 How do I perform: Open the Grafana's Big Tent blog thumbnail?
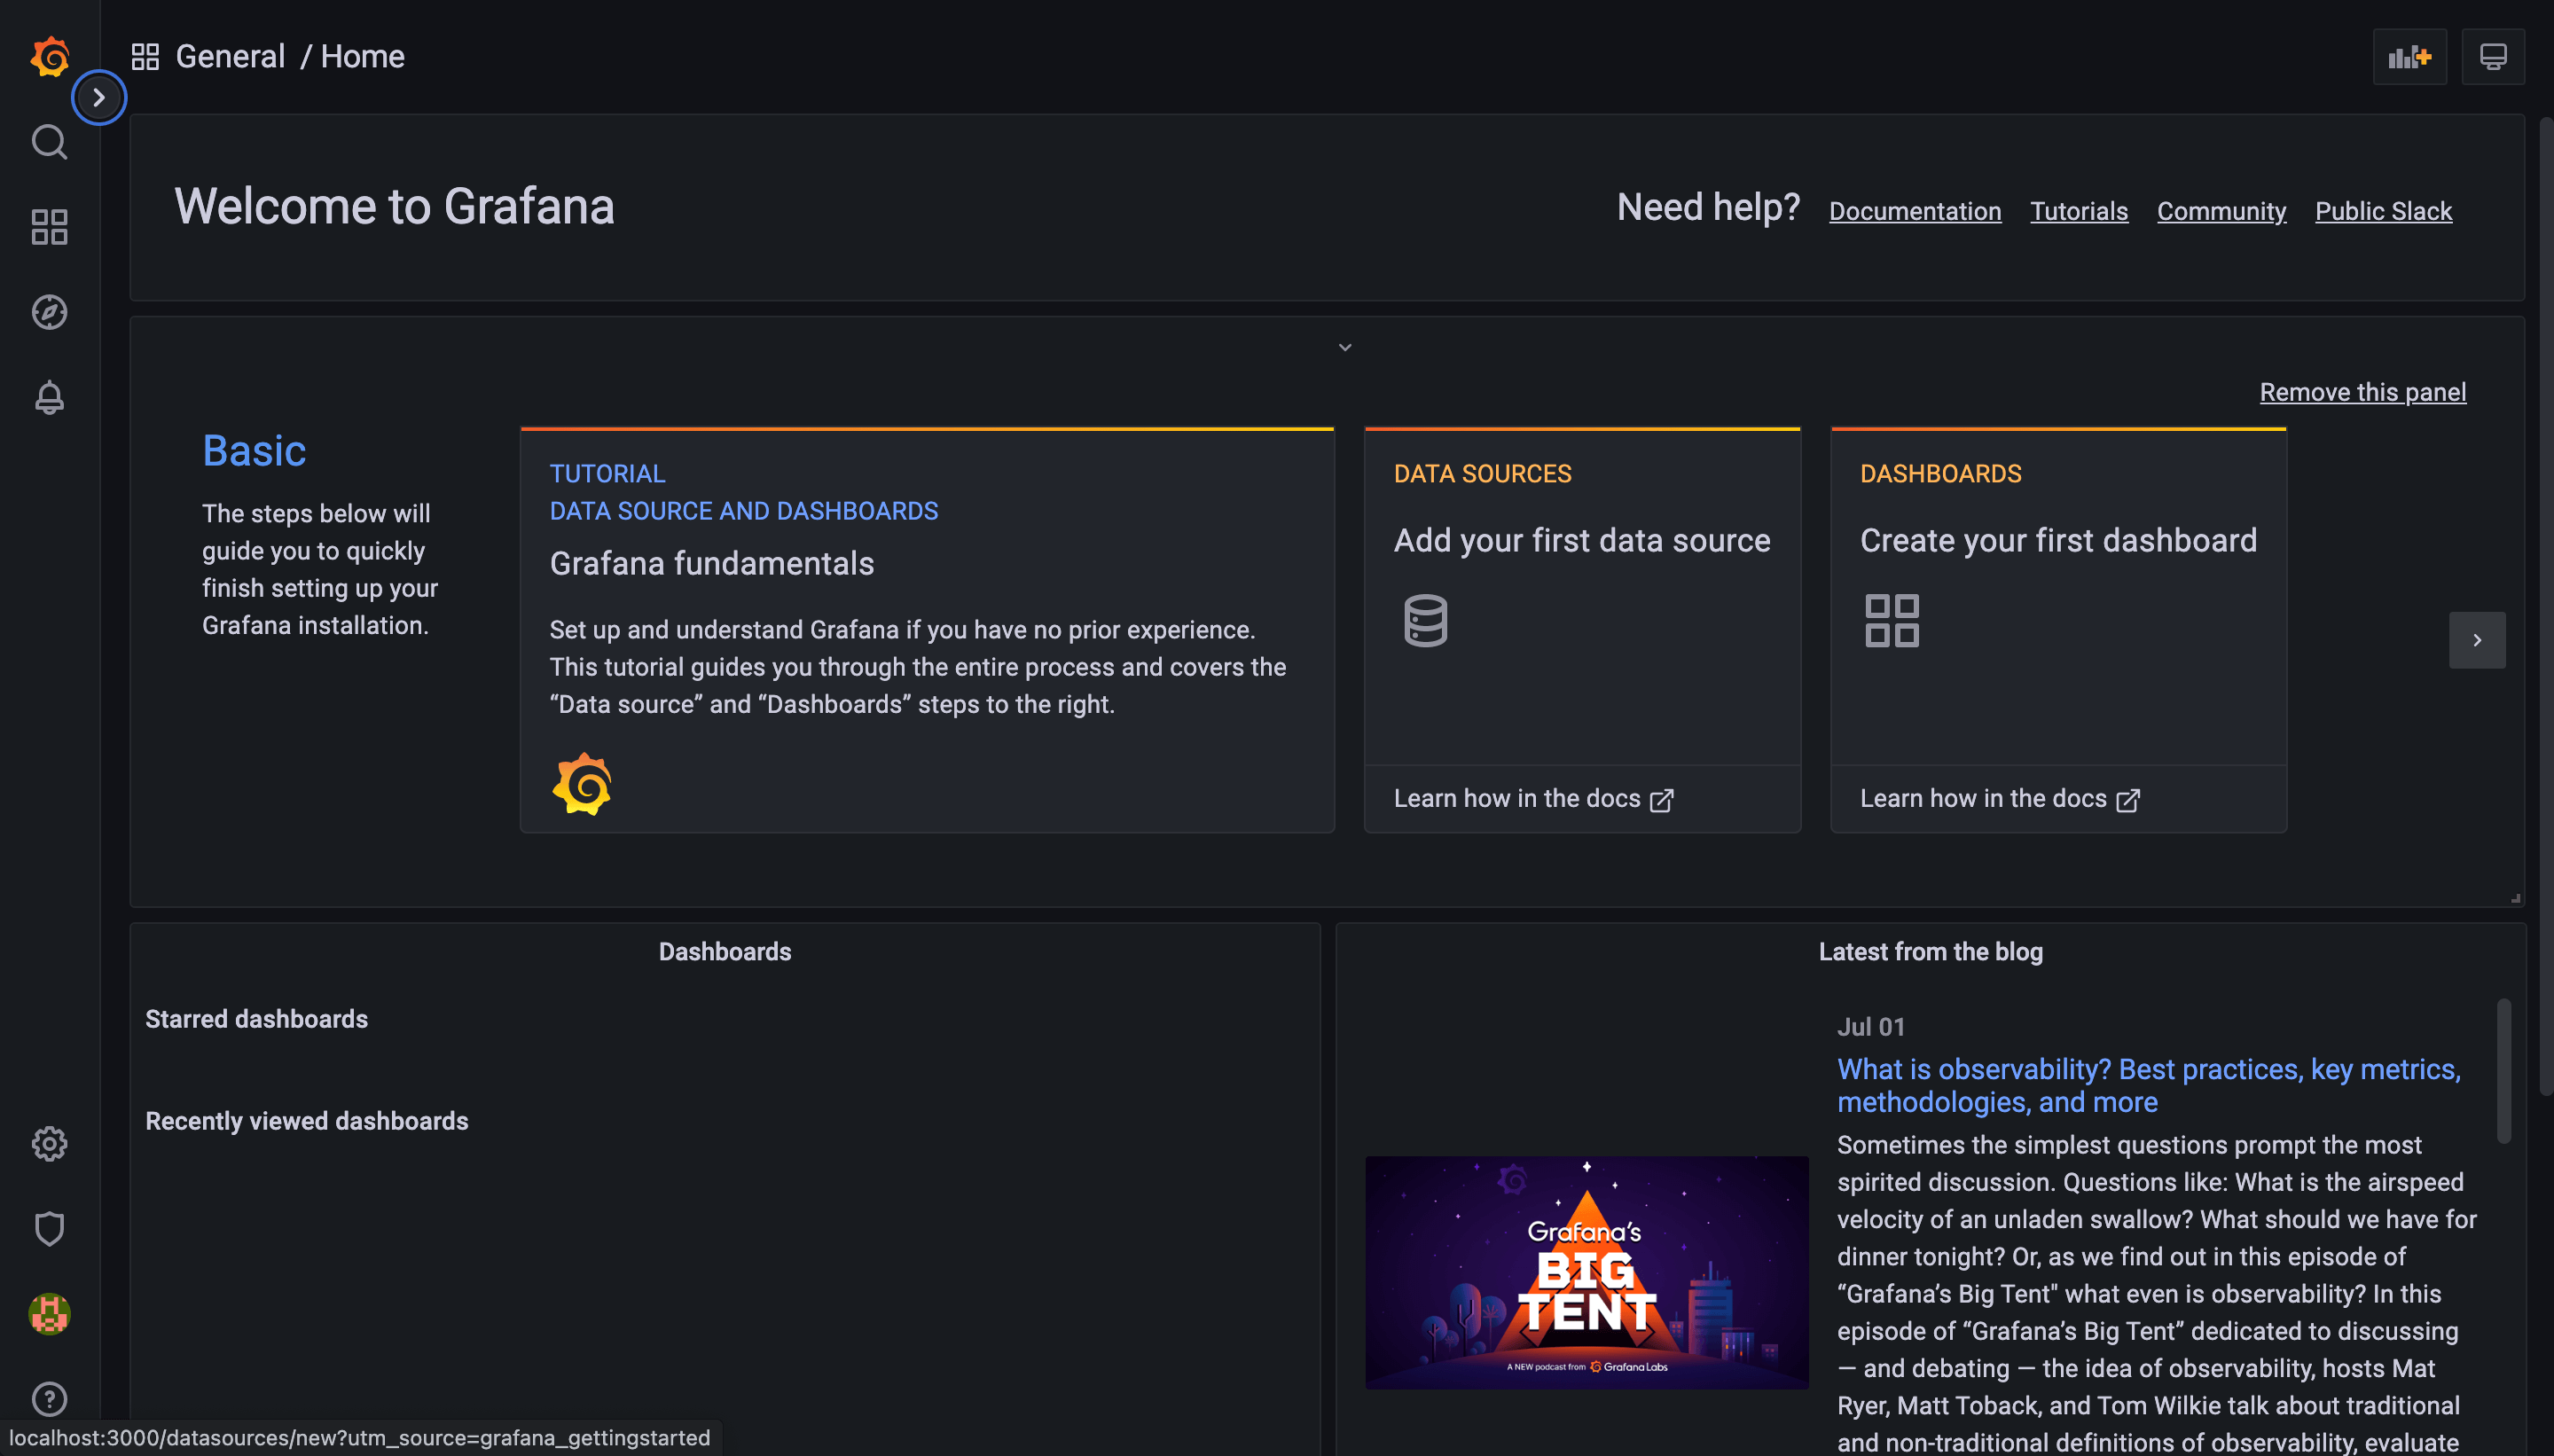tap(1586, 1272)
